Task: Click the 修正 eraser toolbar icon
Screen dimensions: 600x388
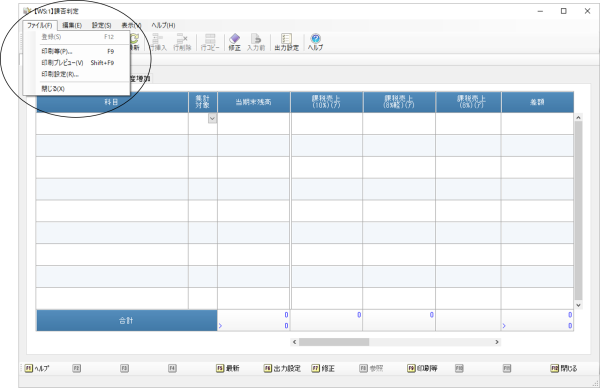Action: tap(235, 42)
